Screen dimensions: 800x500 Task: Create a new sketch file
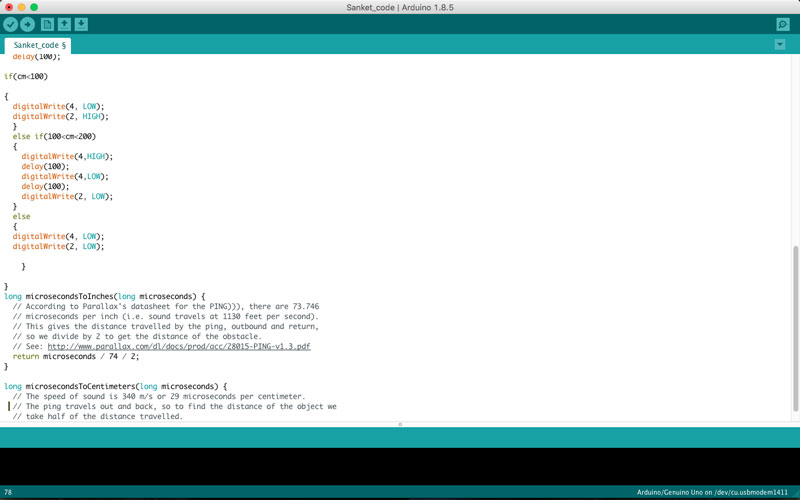(47, 24)
